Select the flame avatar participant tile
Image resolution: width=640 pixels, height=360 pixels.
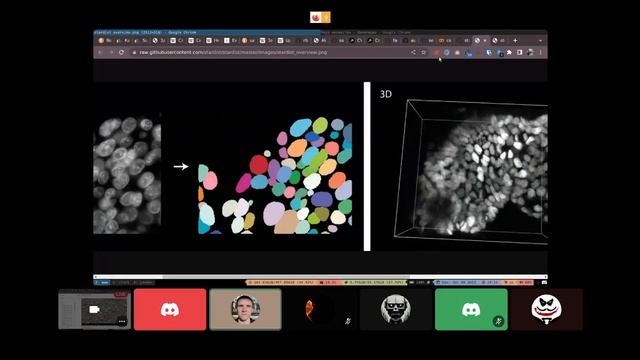(x=320, y=309)
